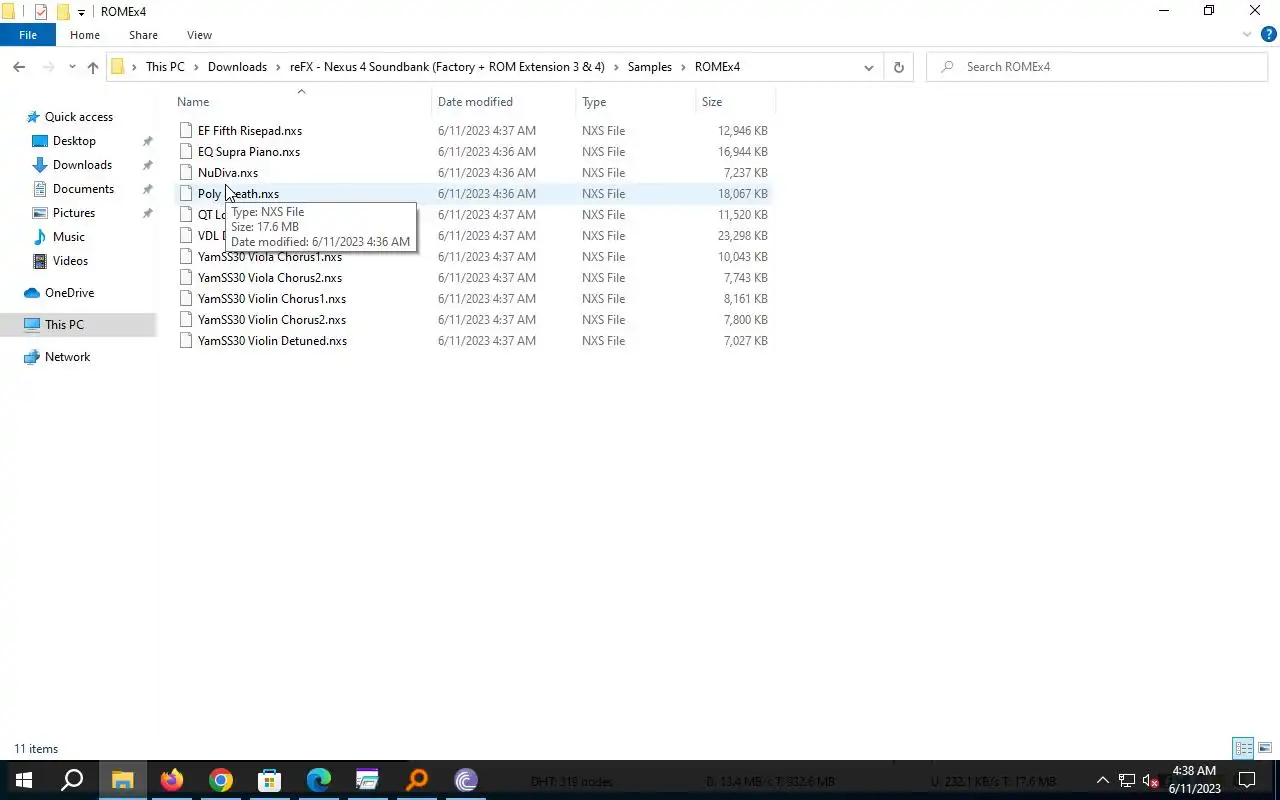Open the notification center

pyautogui.click(x=1247, y=780)
